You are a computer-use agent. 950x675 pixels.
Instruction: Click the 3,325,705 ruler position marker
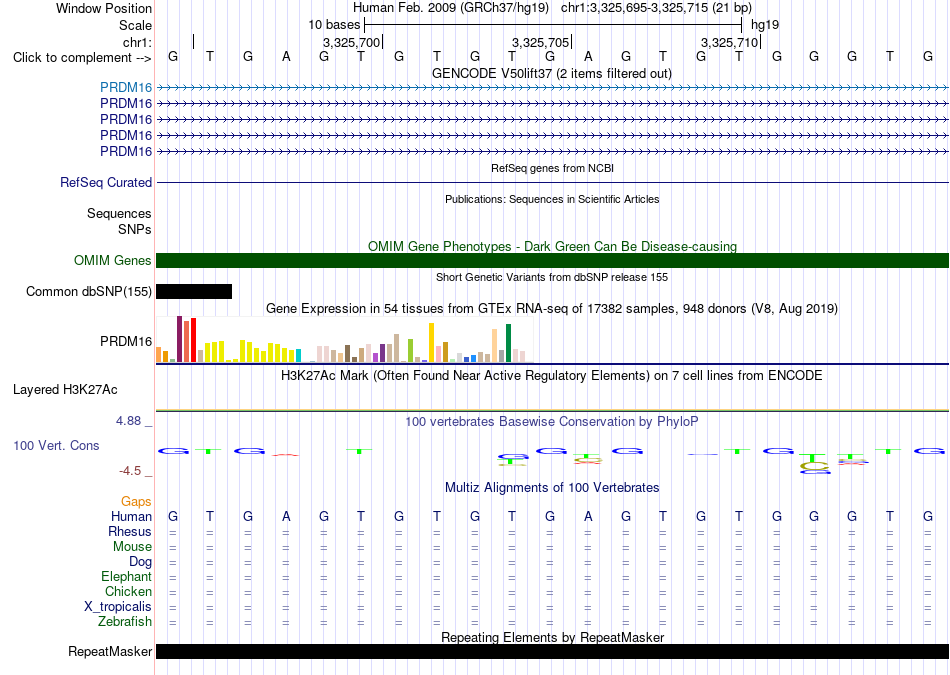click(540, 42)
